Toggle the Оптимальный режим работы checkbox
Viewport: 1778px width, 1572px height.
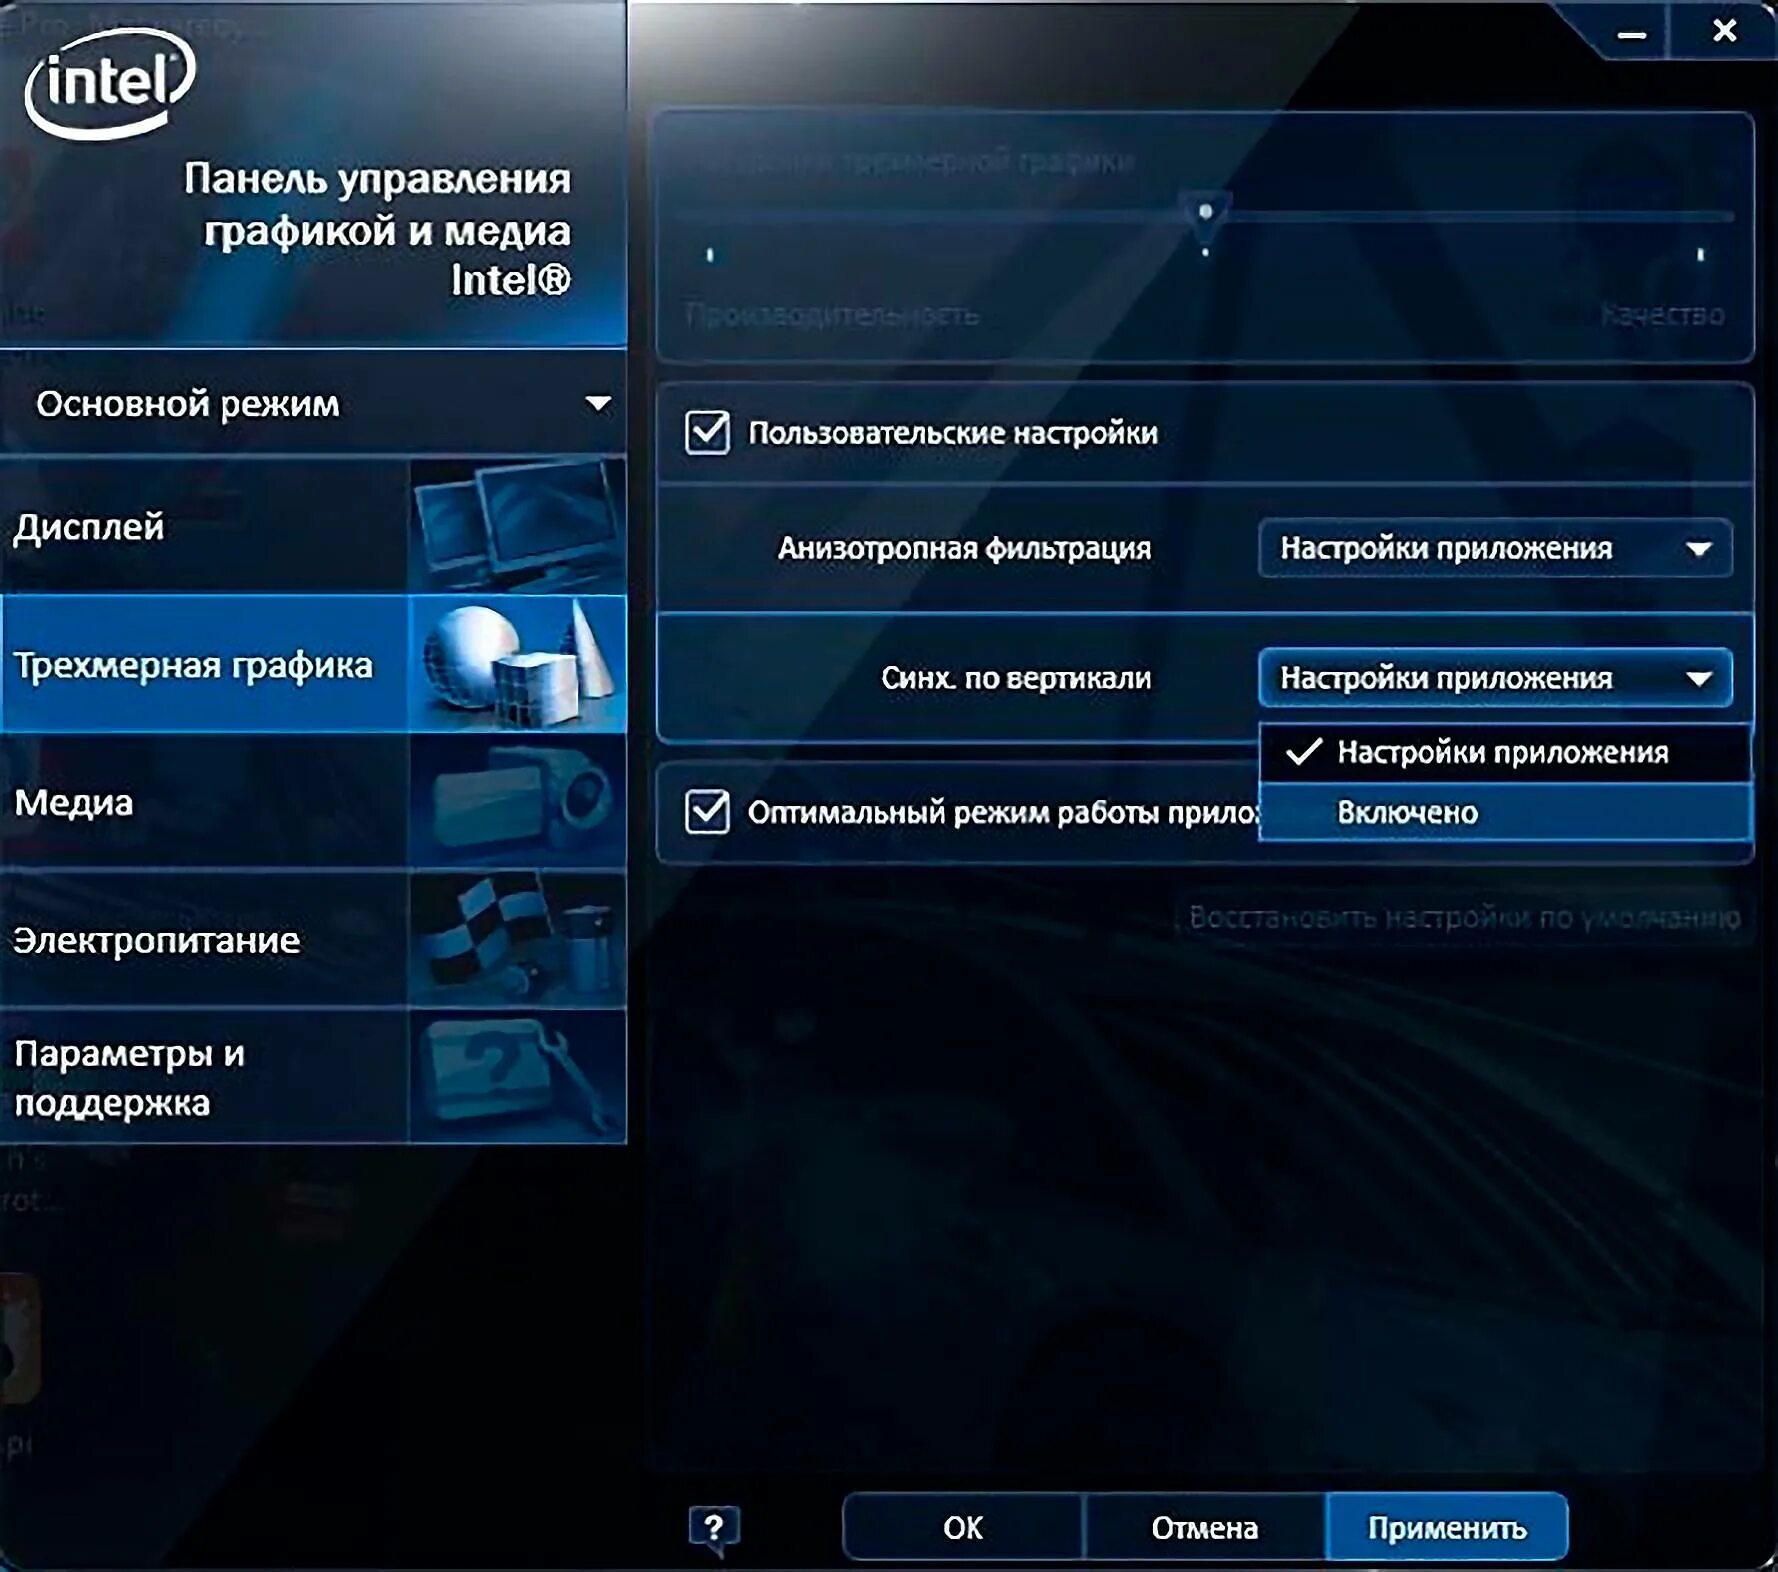click(707, 811)
